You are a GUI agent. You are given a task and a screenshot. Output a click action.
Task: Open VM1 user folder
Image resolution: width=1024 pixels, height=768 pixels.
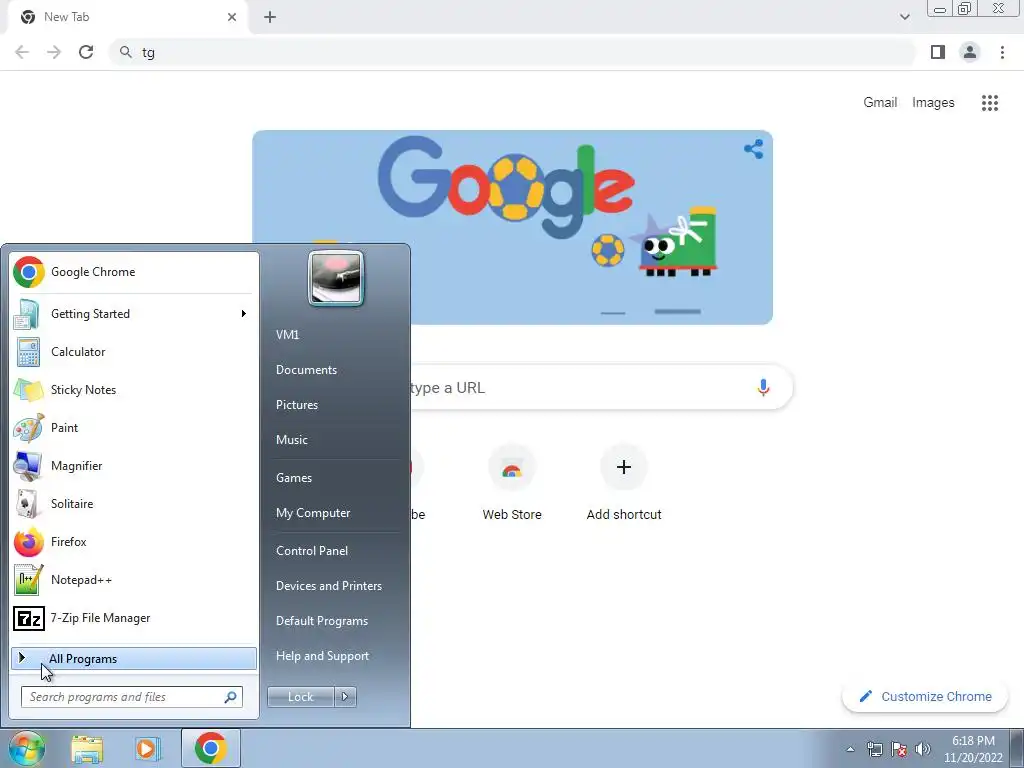(x=287, y=334)
